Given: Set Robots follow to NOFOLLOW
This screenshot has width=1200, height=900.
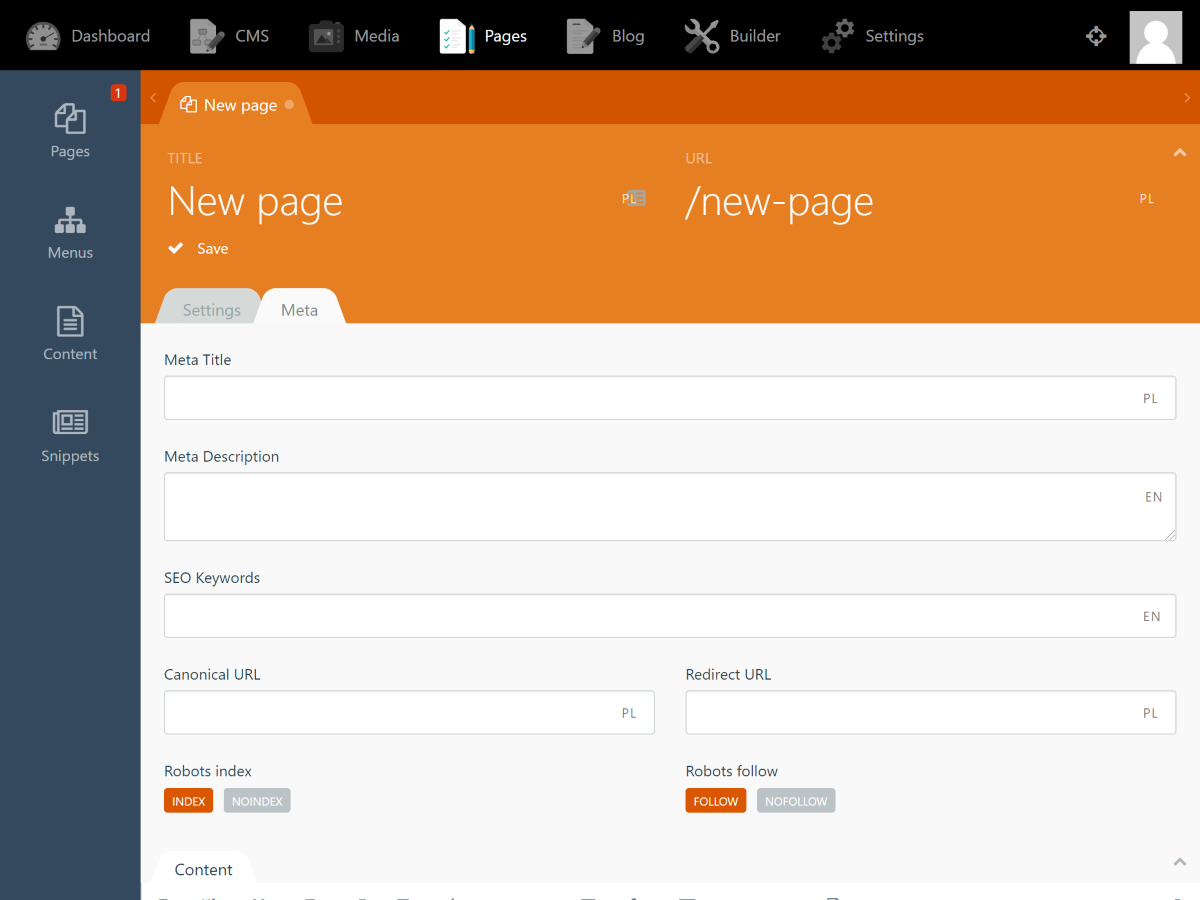Looking at the screenshot, I should click(x=796, y=801).
